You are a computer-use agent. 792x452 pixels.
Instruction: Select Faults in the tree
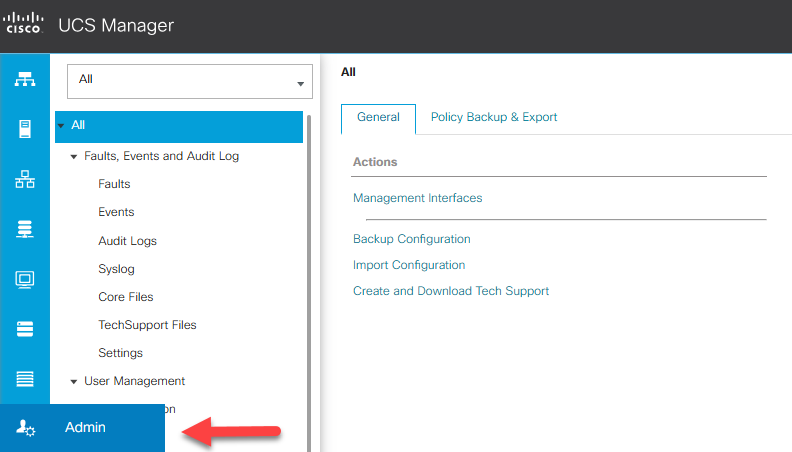(x=114, y=184)
